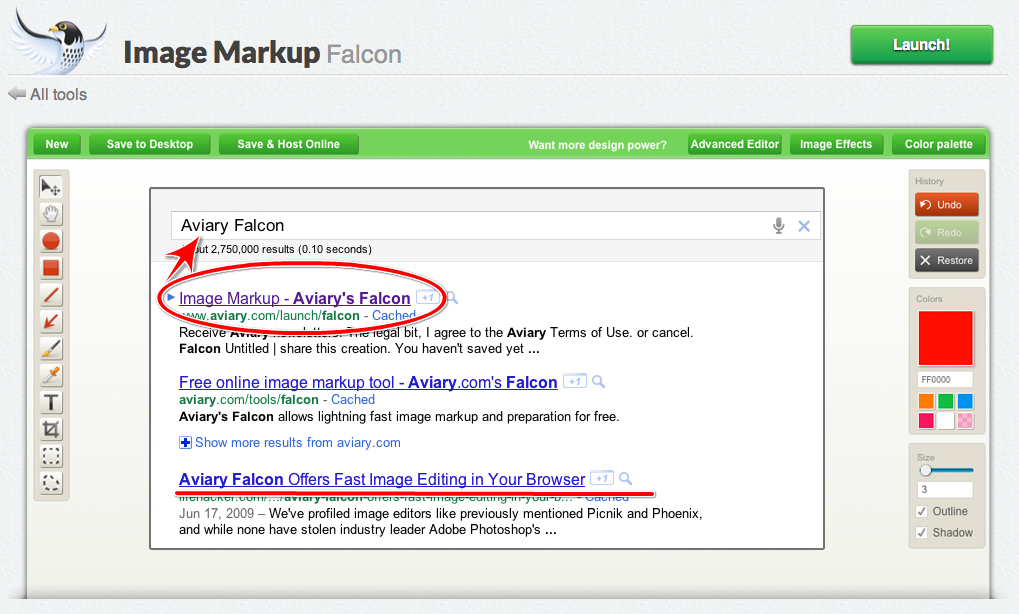Pick the blue color swatch
This screenshot has width=1019, height=614.
click(965, 401)
